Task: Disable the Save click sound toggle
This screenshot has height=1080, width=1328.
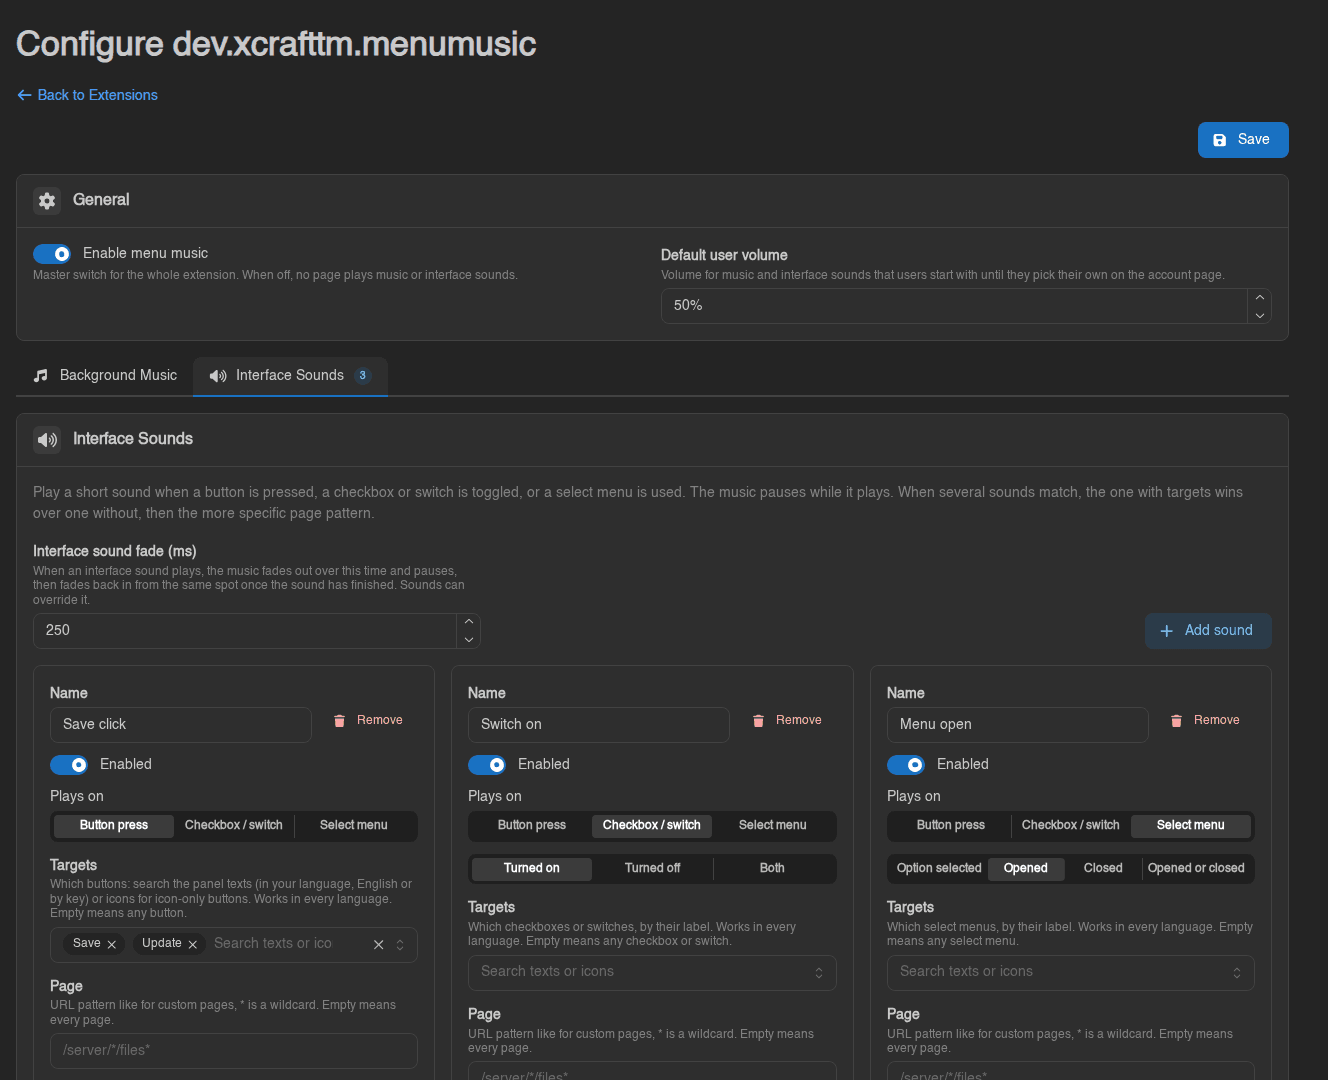Action: point(69,765)
